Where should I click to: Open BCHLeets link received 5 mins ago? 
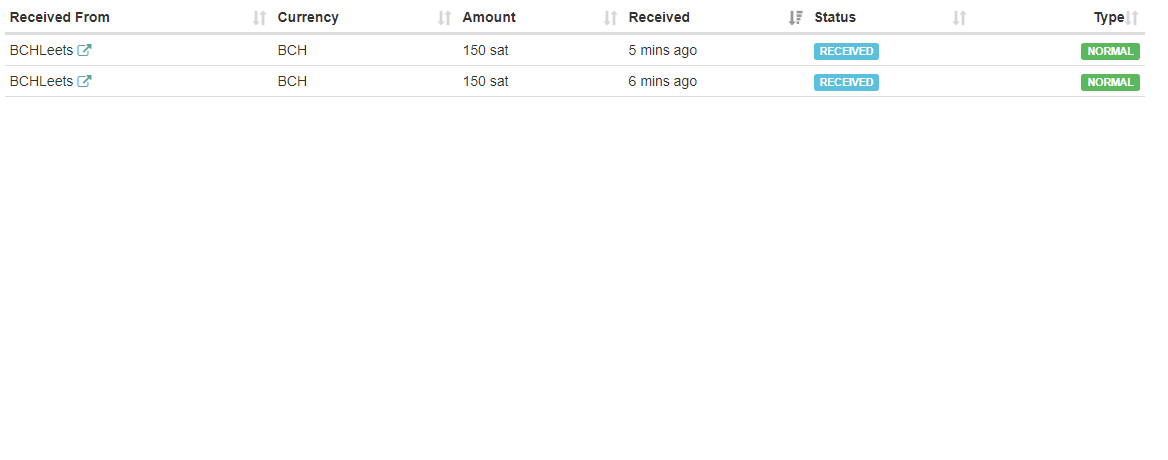pos(41,51)
